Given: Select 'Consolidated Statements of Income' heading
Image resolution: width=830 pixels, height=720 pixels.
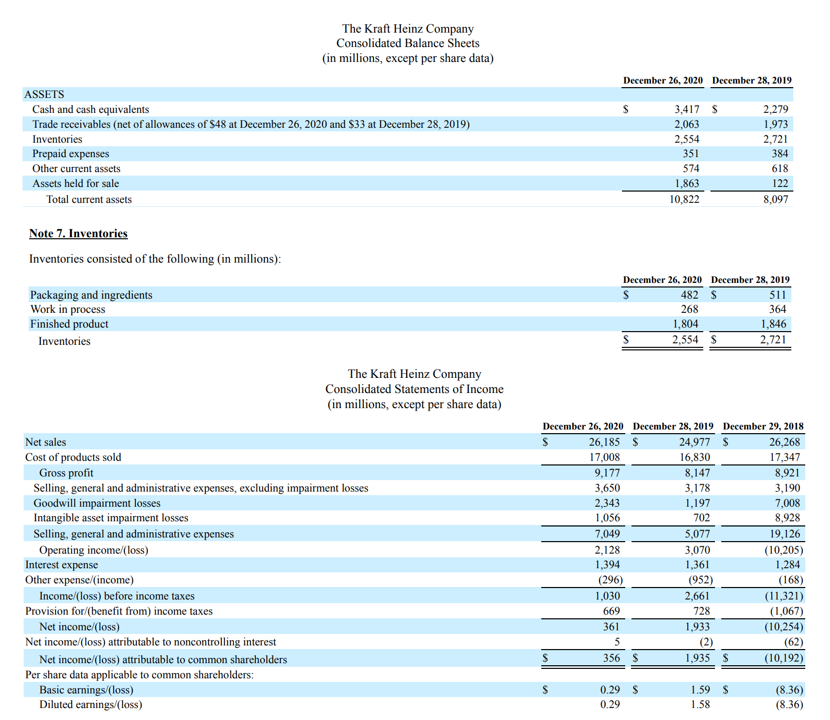Looking at the screenshot, I should (x=414, y=389).
